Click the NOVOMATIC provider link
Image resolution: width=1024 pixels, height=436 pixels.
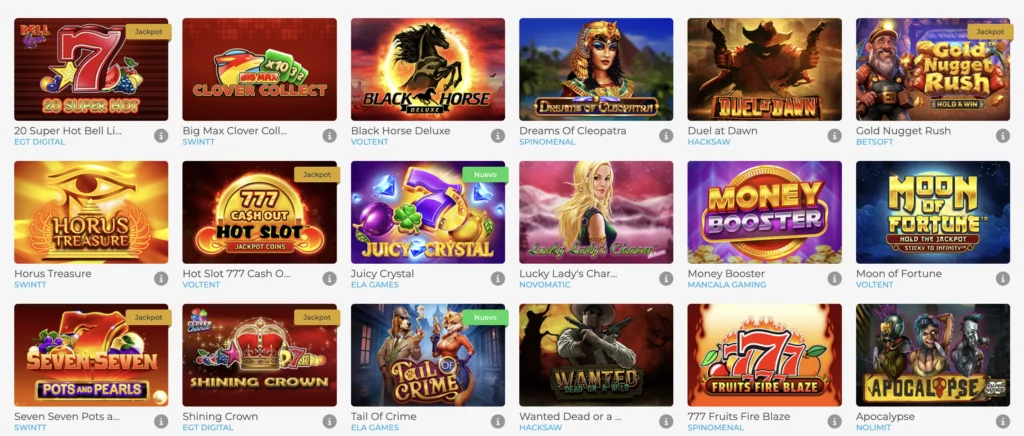545,285
